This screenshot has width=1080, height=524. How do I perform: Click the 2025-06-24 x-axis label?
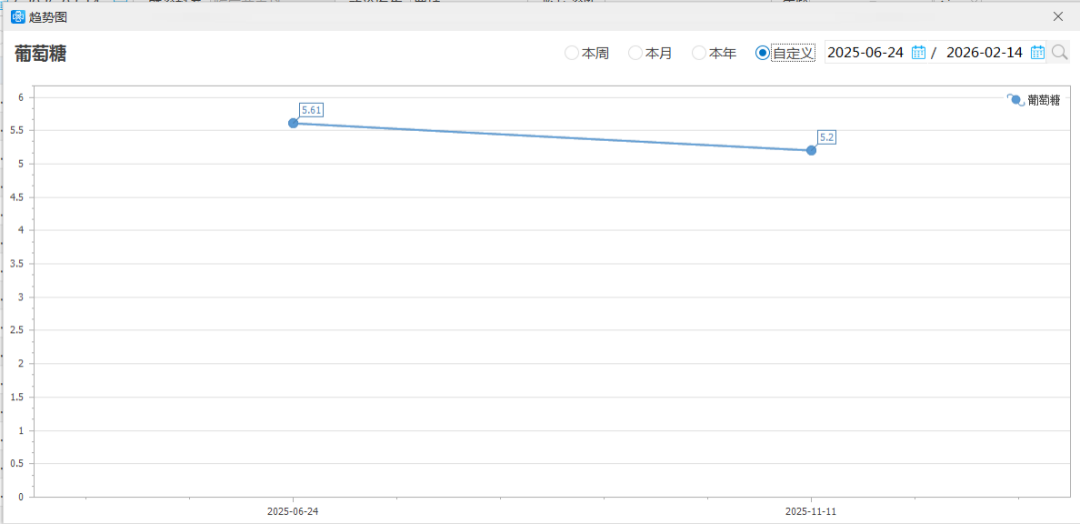293,511
